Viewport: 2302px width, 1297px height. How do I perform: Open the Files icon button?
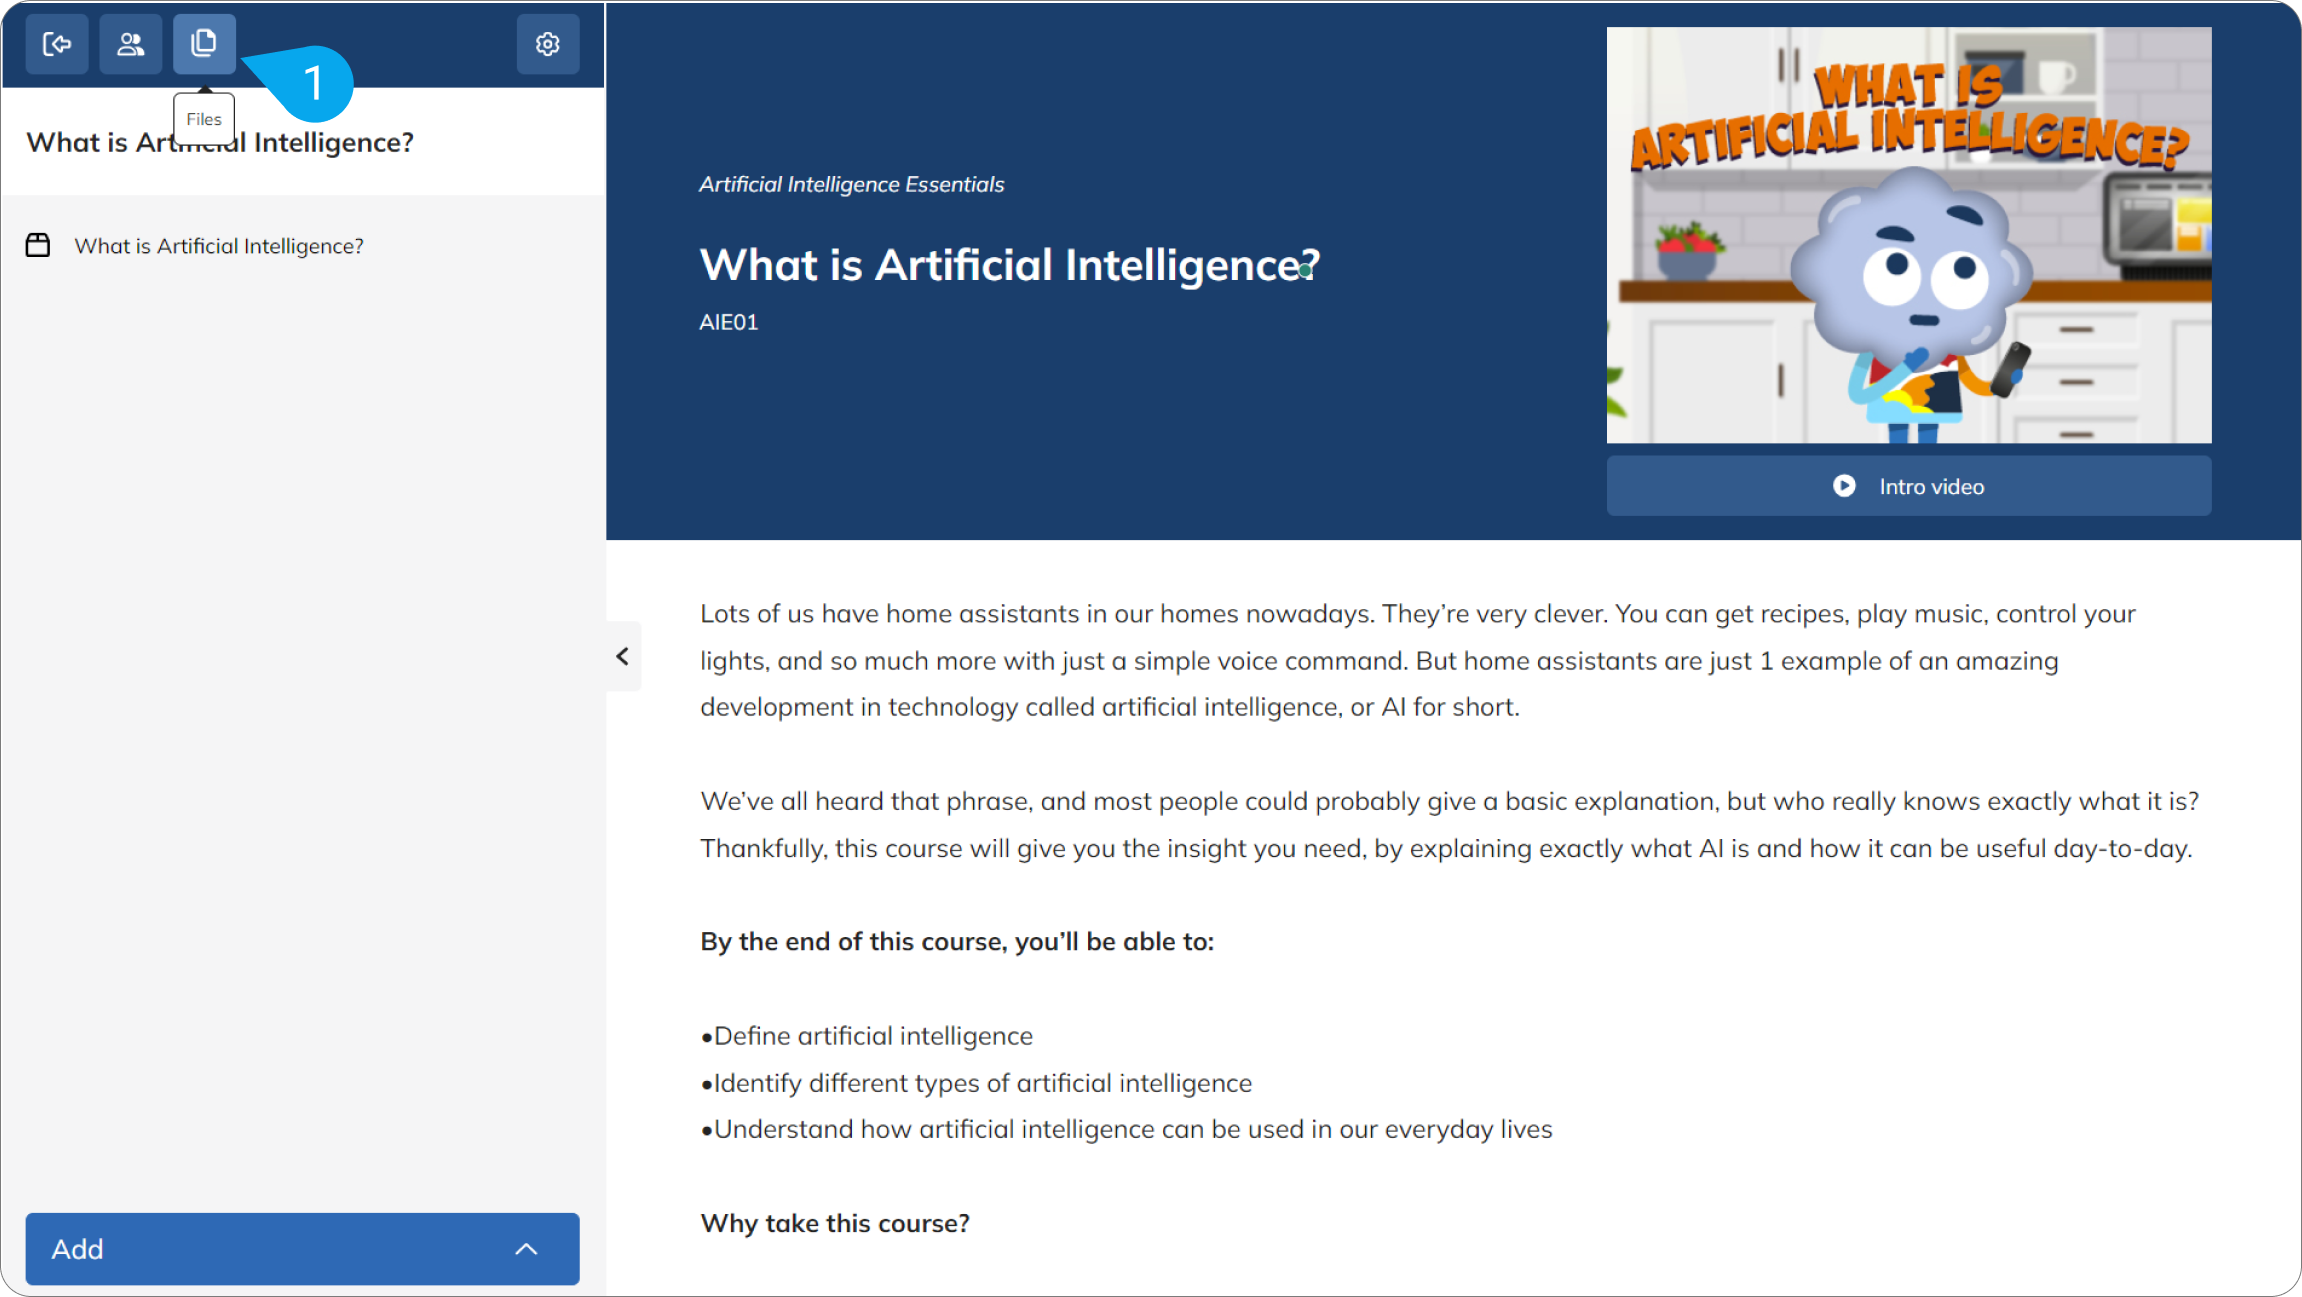pyautogui.click(x=204, y=44)
